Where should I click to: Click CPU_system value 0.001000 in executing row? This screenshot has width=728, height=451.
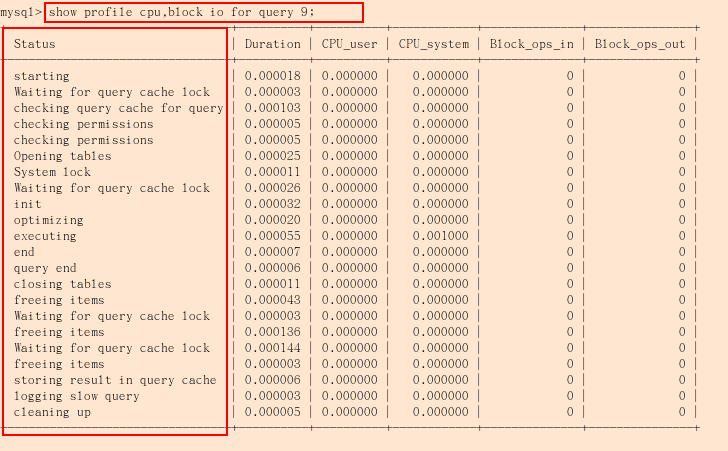pos(441,236)
